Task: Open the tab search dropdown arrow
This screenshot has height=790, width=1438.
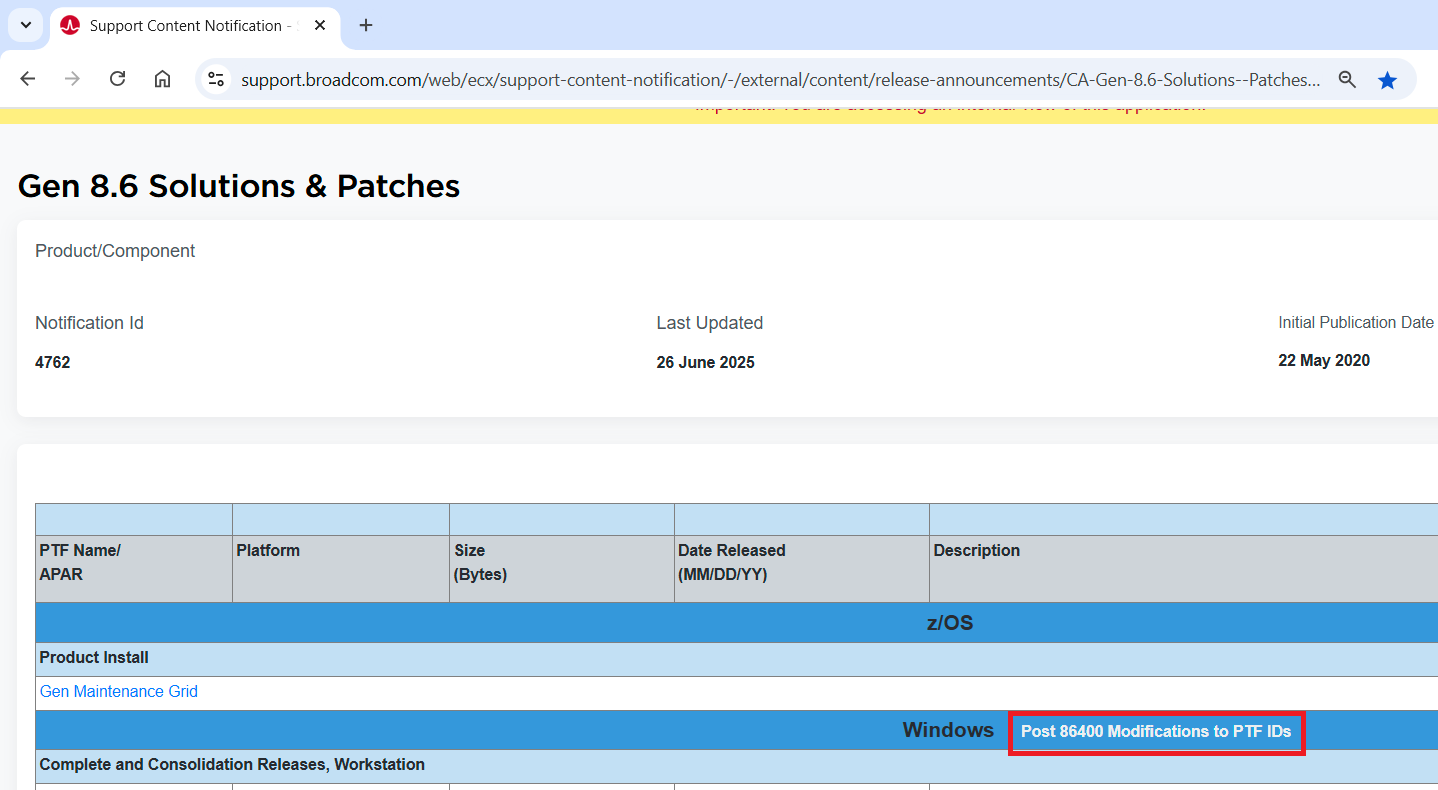Action: pyautogui.click(x=26, y=25)
